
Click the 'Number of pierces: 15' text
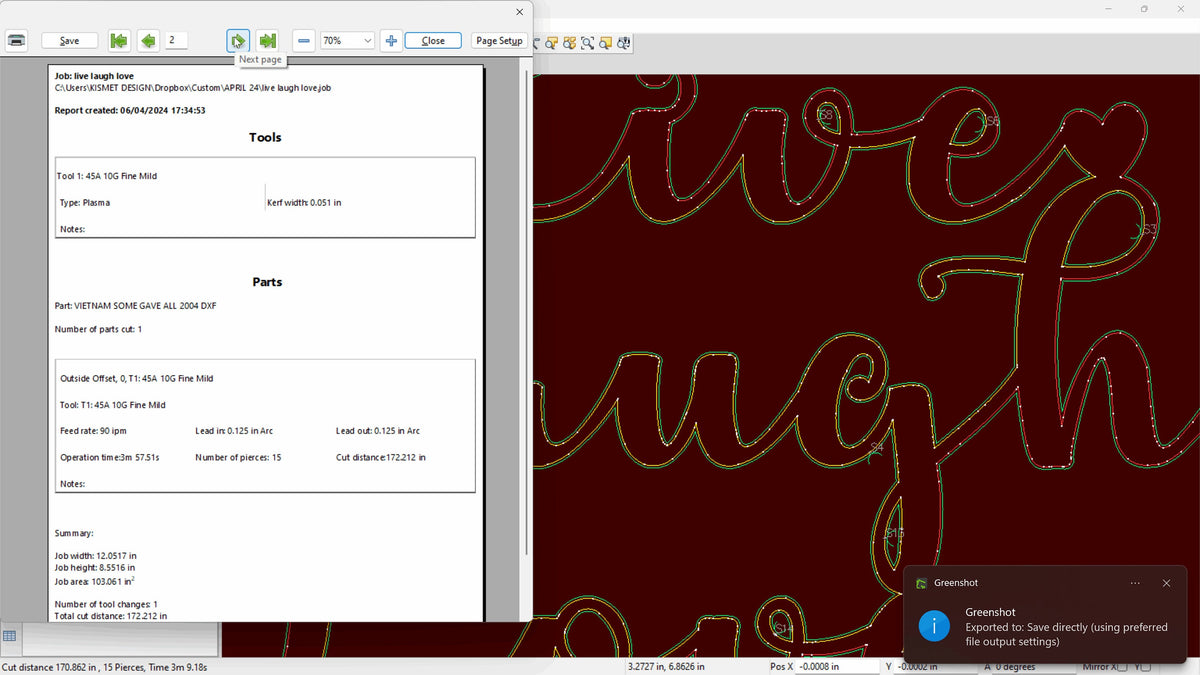tap(238, 457)
